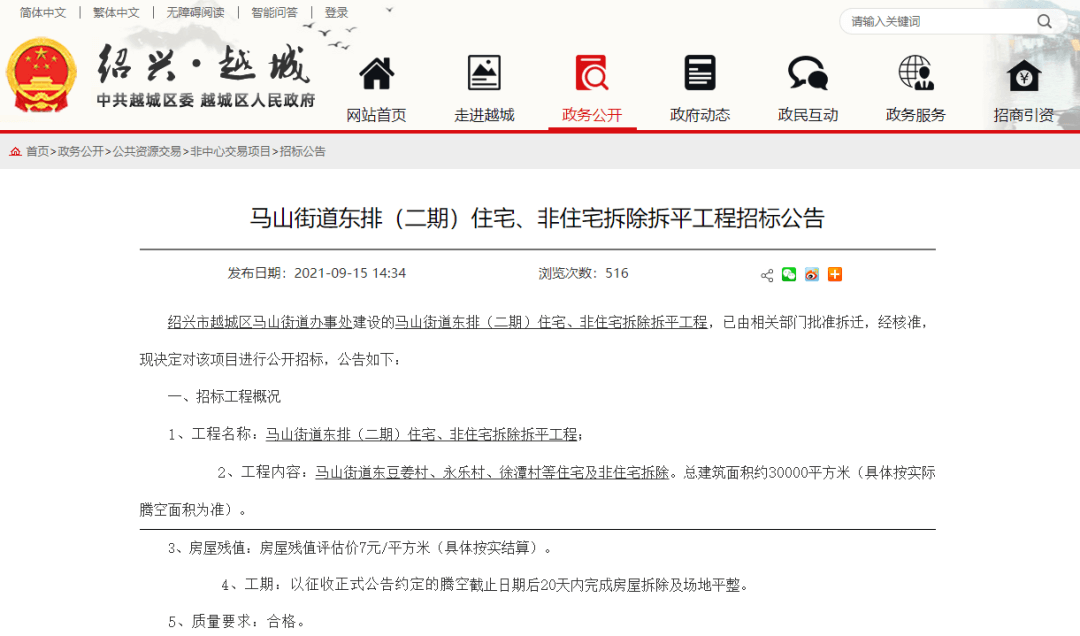This screenshot has height=636, width=1080.
Task: Click the gray share icon below the title
Action: pyautogui.click(x=765, y=274)
